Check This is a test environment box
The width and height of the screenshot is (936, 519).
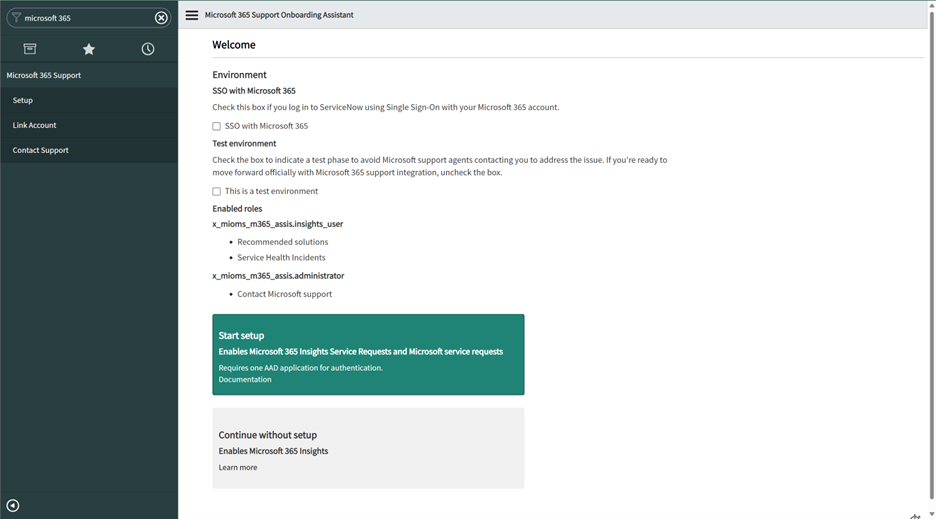[x=216, y=191]
